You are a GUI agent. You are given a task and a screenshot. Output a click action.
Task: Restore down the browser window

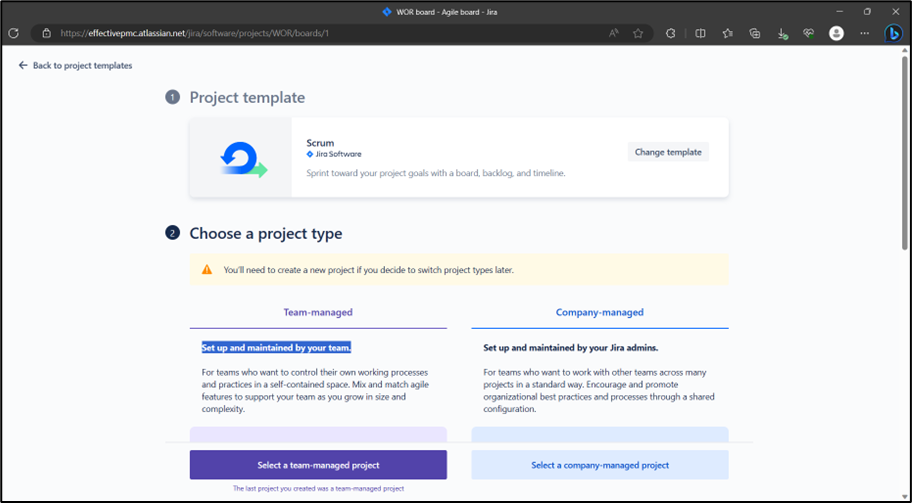[867, 12]
